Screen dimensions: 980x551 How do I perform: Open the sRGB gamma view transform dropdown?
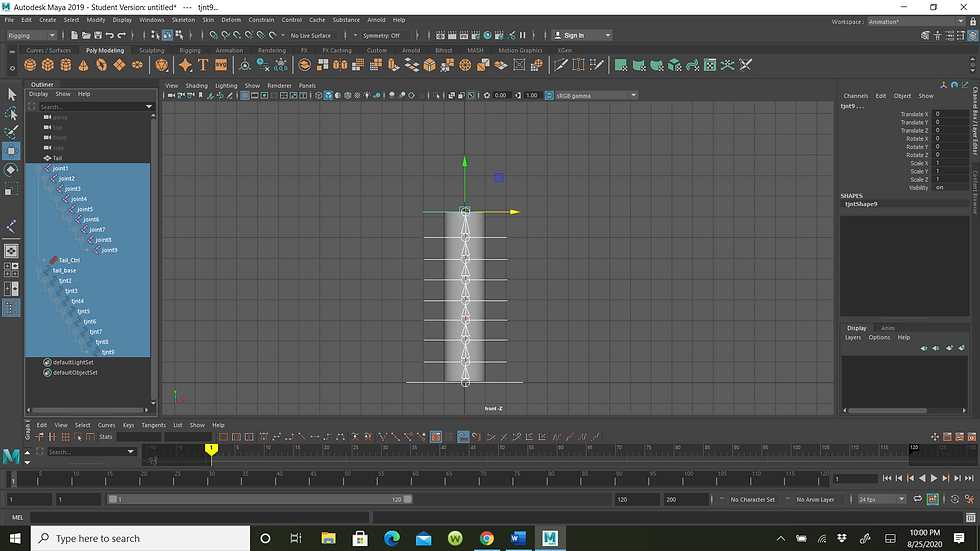[x=596, y=96]
